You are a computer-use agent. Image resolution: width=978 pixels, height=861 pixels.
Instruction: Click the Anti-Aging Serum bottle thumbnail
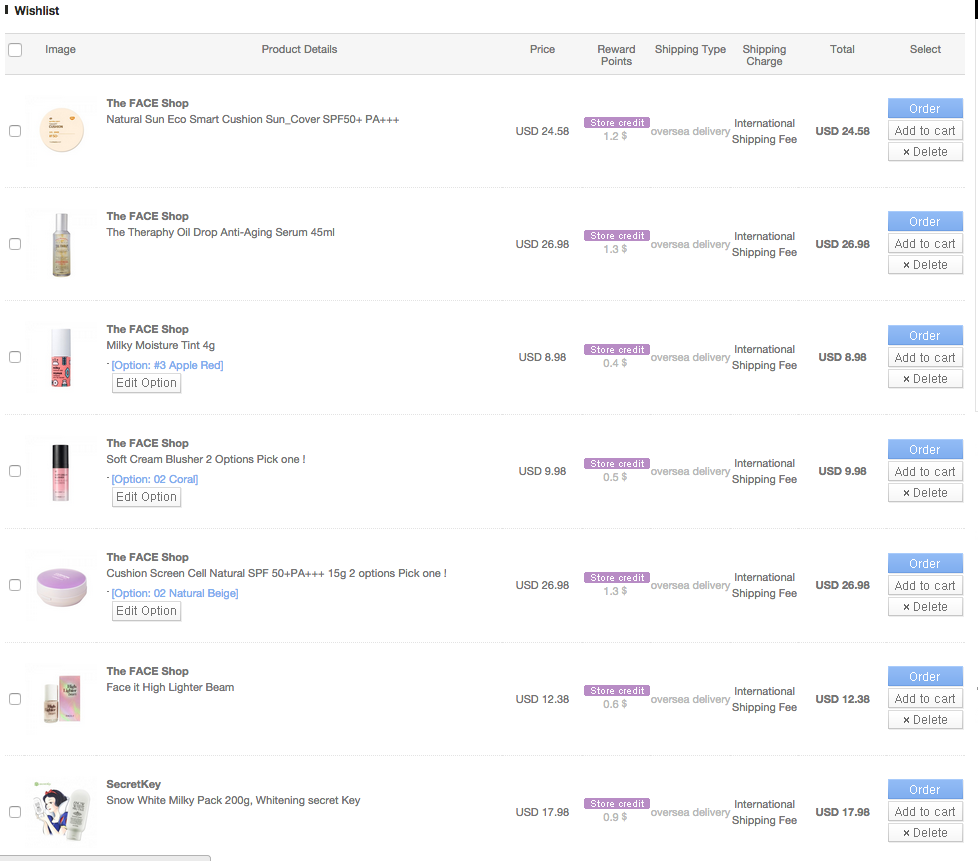pos(62,244)
